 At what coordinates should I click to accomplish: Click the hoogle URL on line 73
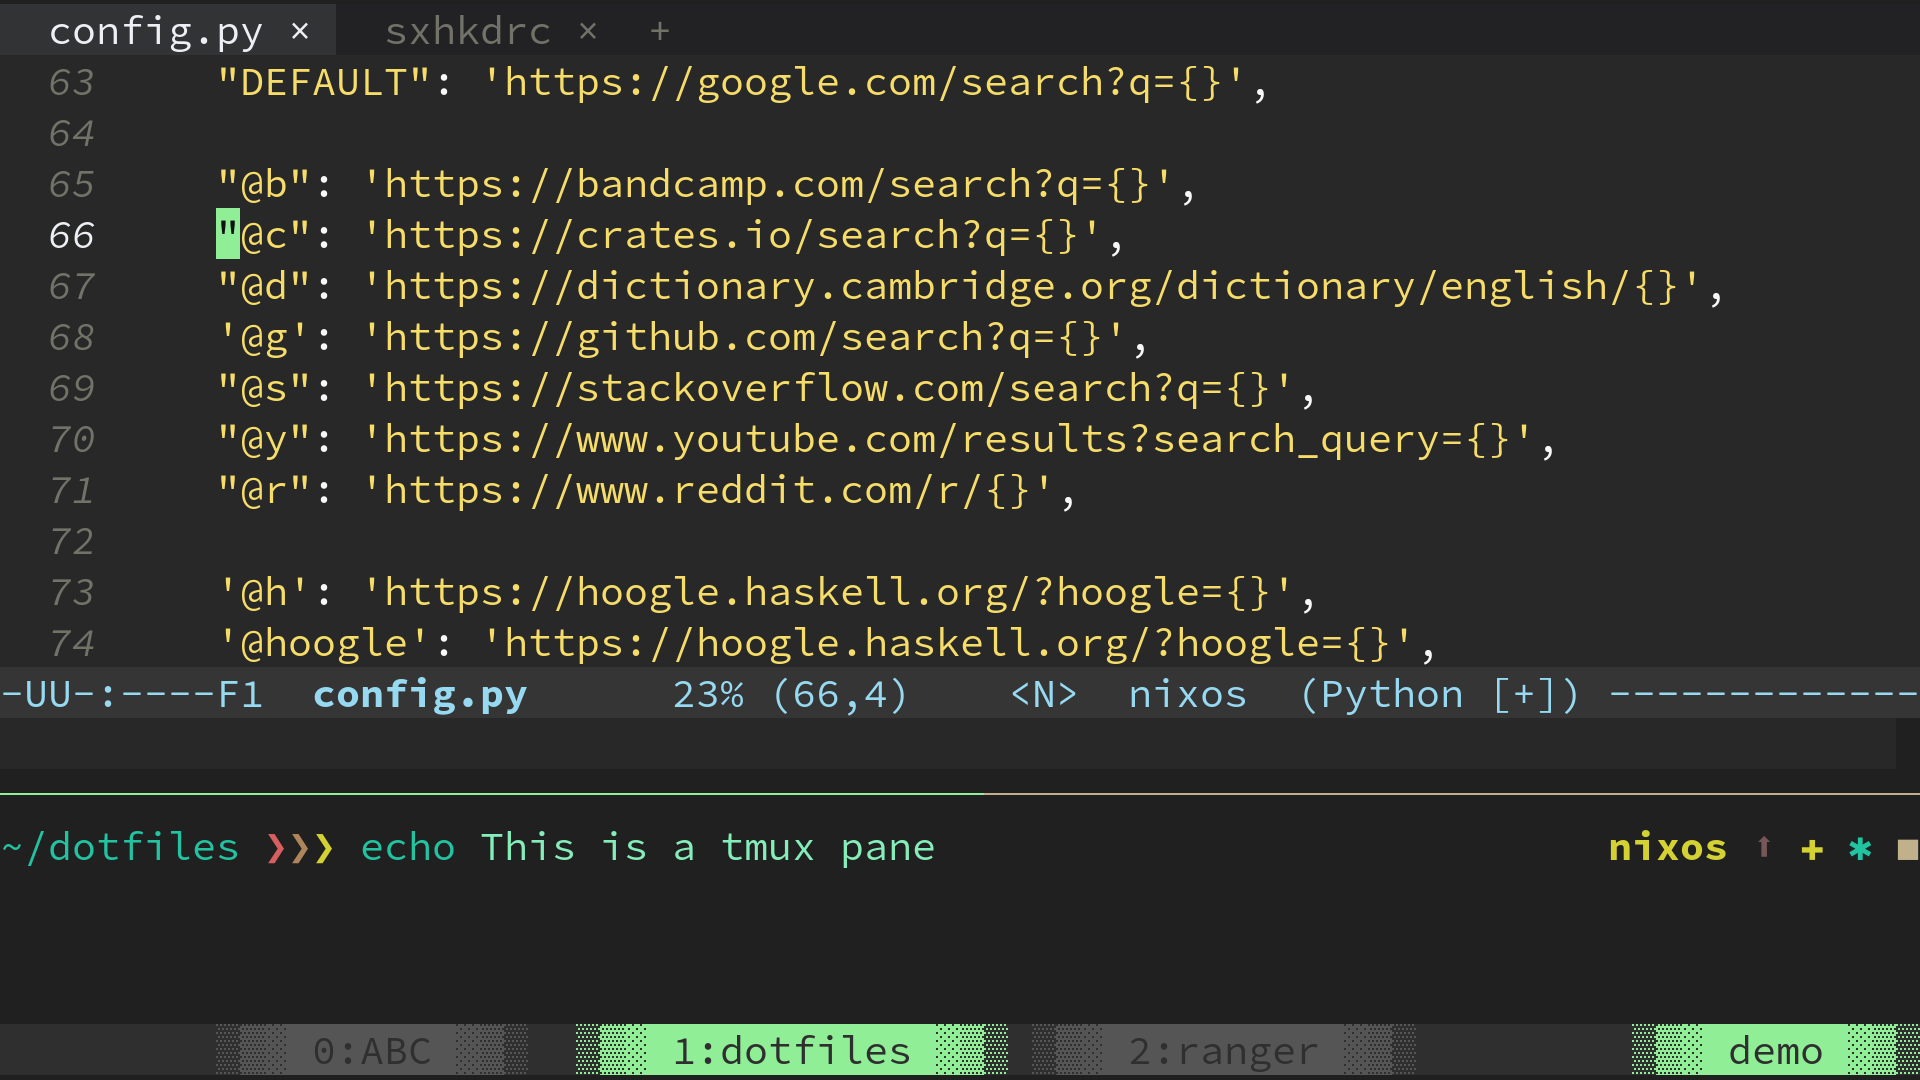pos(828,592)
